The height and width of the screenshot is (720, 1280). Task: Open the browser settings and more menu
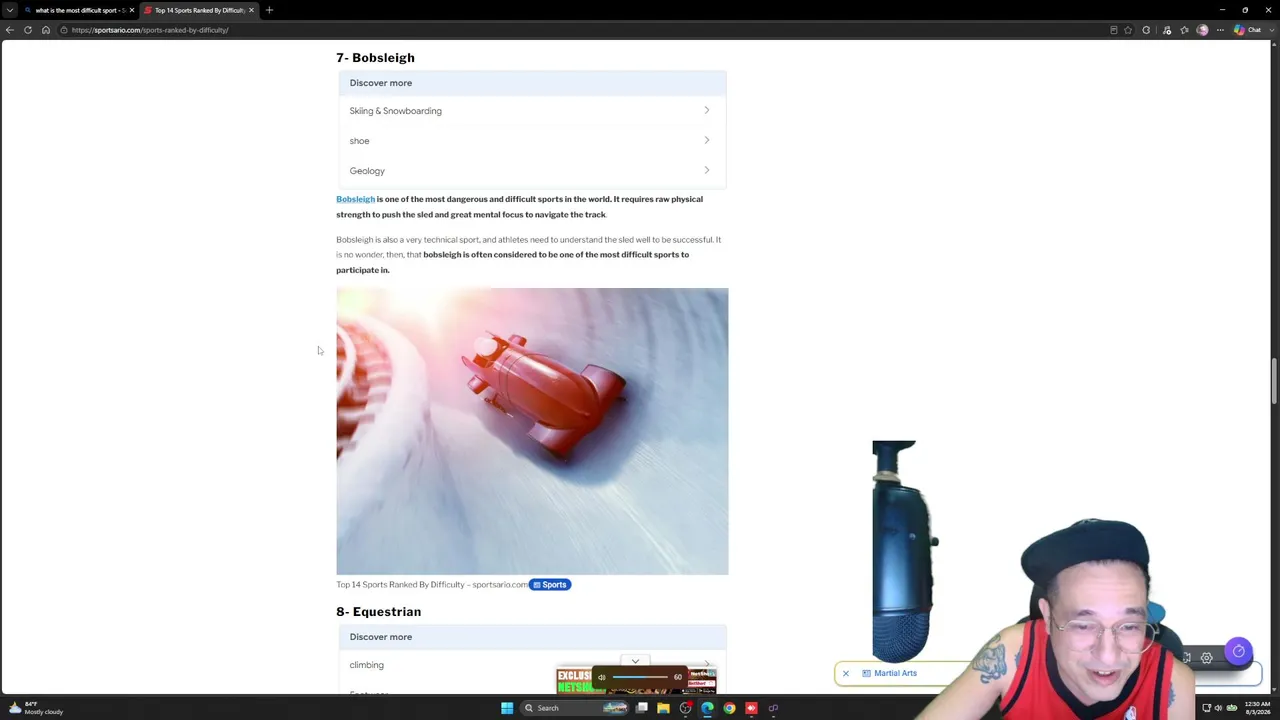[1220, 30]
